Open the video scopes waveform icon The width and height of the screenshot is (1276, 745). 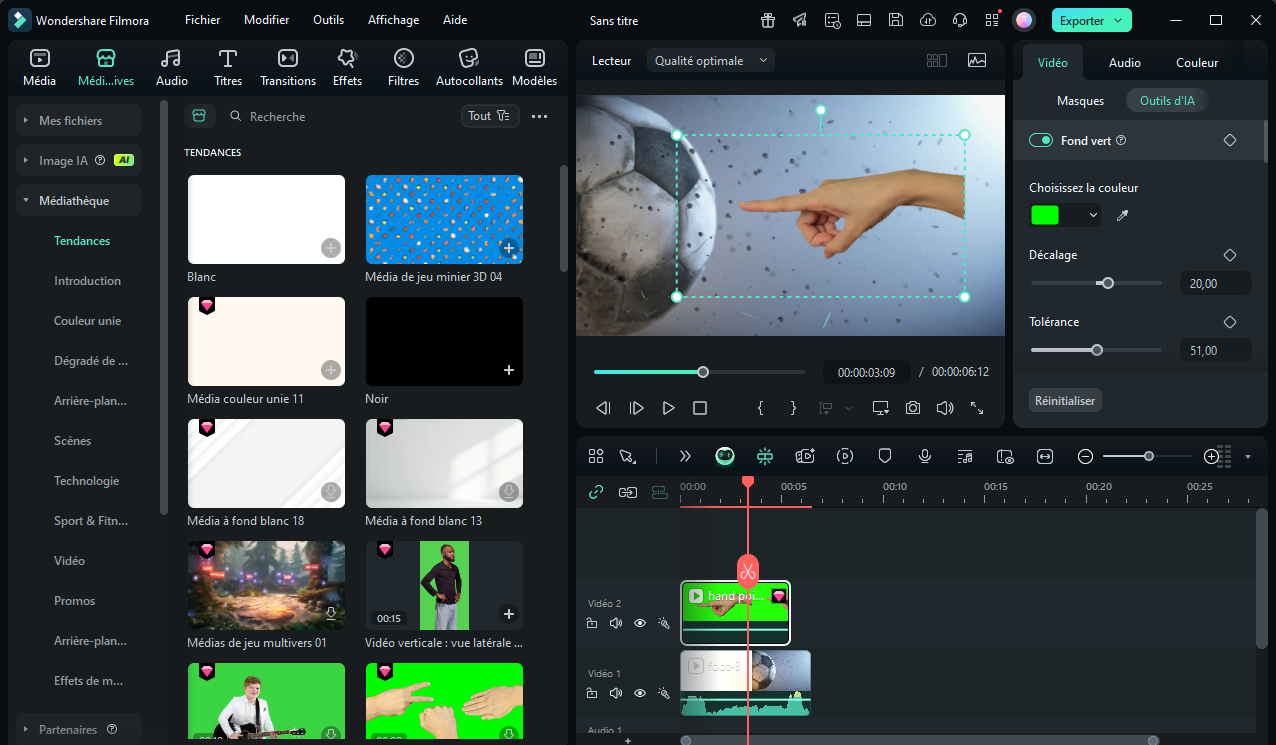tap(977, 60)
